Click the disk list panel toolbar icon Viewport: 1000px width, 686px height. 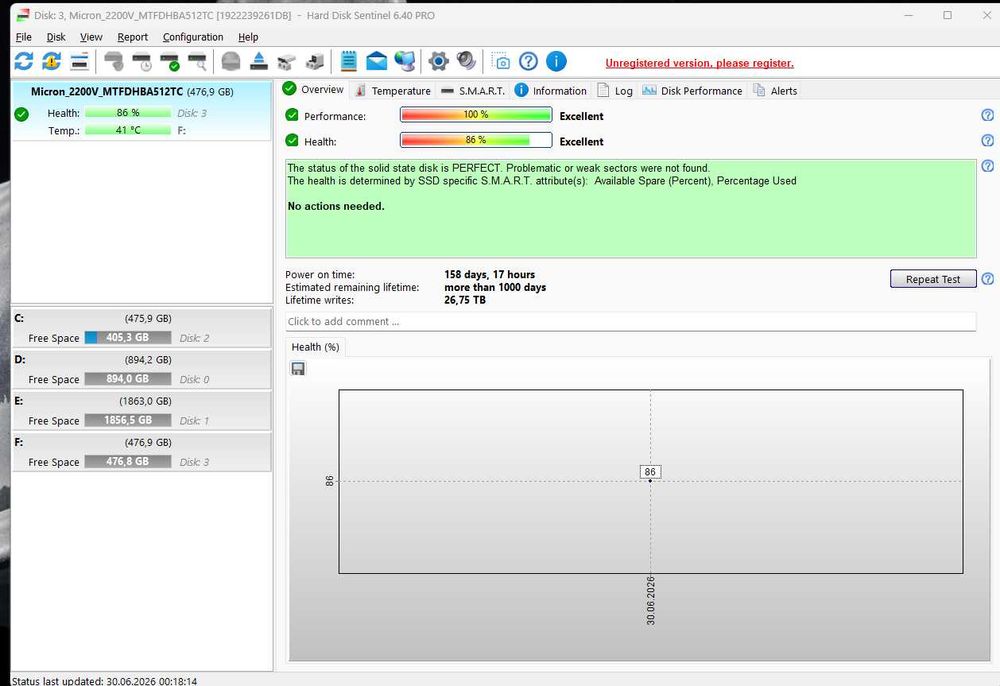tap(79, 62)
